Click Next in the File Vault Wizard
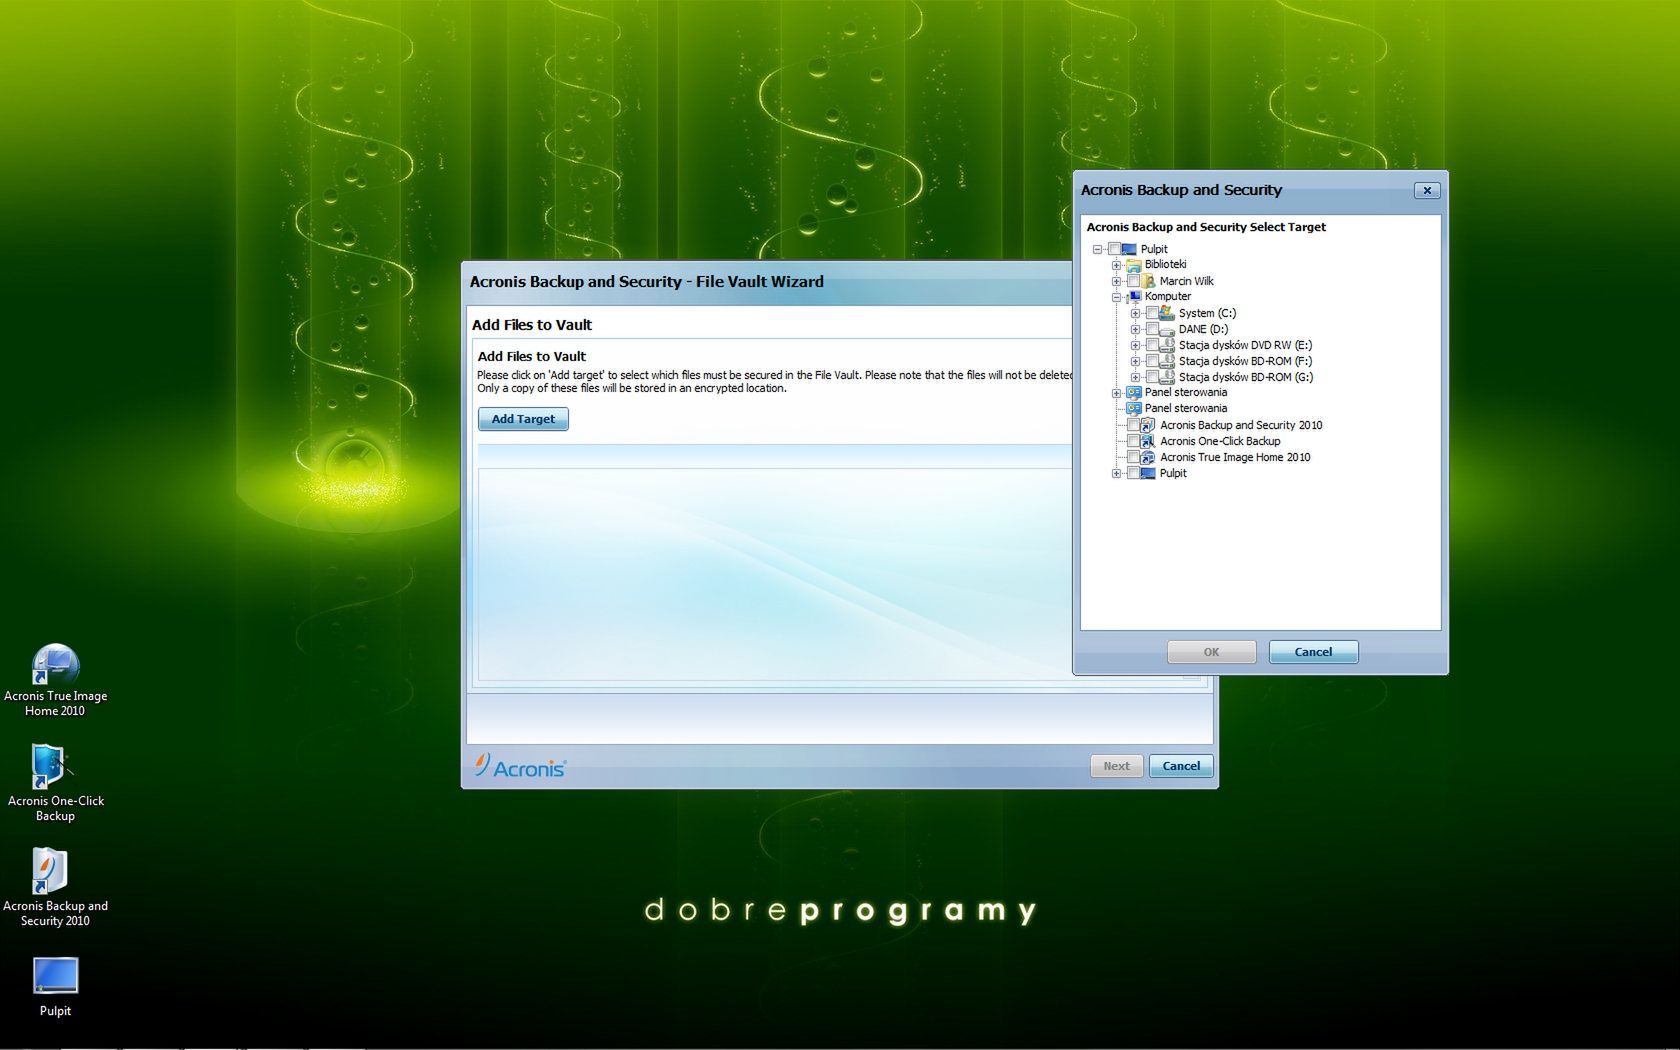1680x1050 pixels. pyautogui.click(x=1116, y=766)
